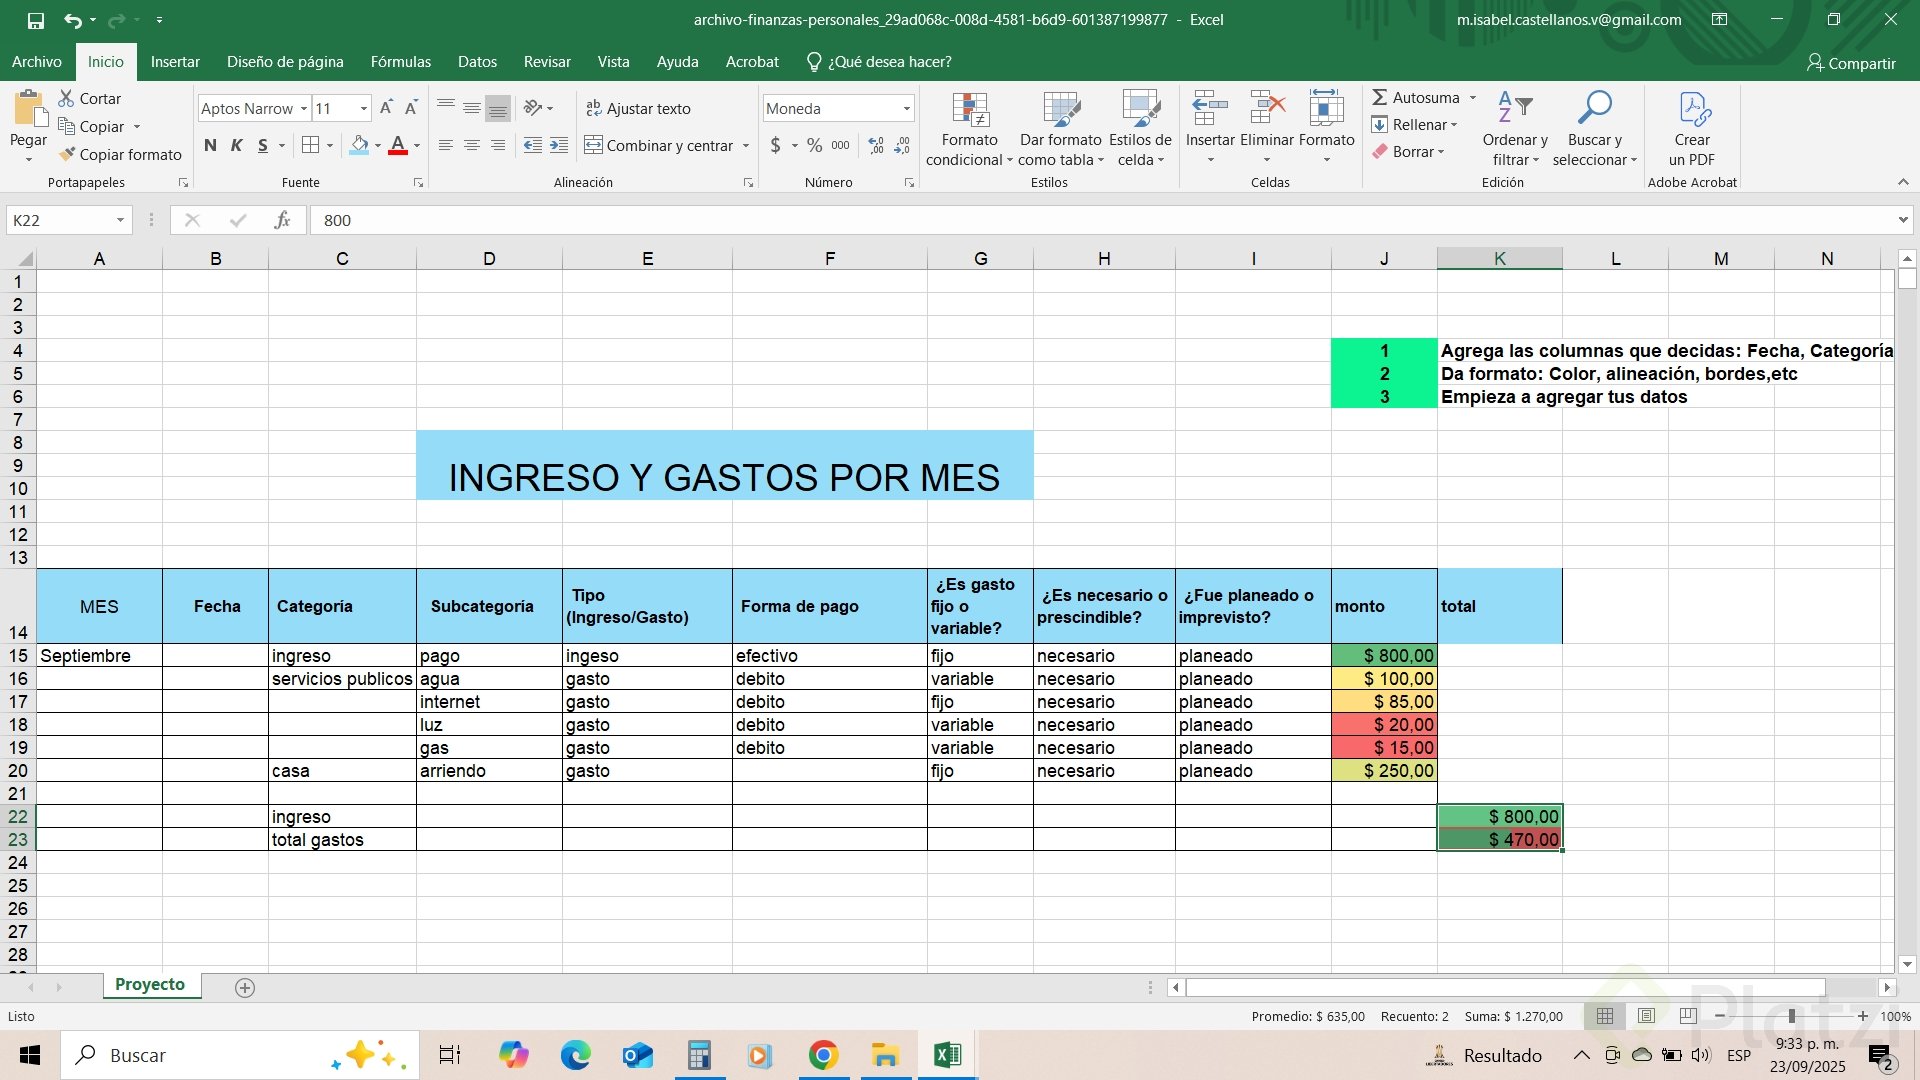Image resolution: width=1920 pixels, height=1080 pixels.
Task: Open the Fórmulas ribbon tab
Action: tap(400, 62)
